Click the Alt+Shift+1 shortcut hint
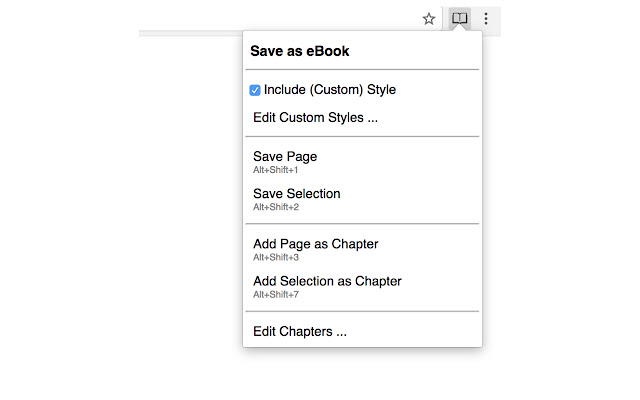 [x=276, y=170]
